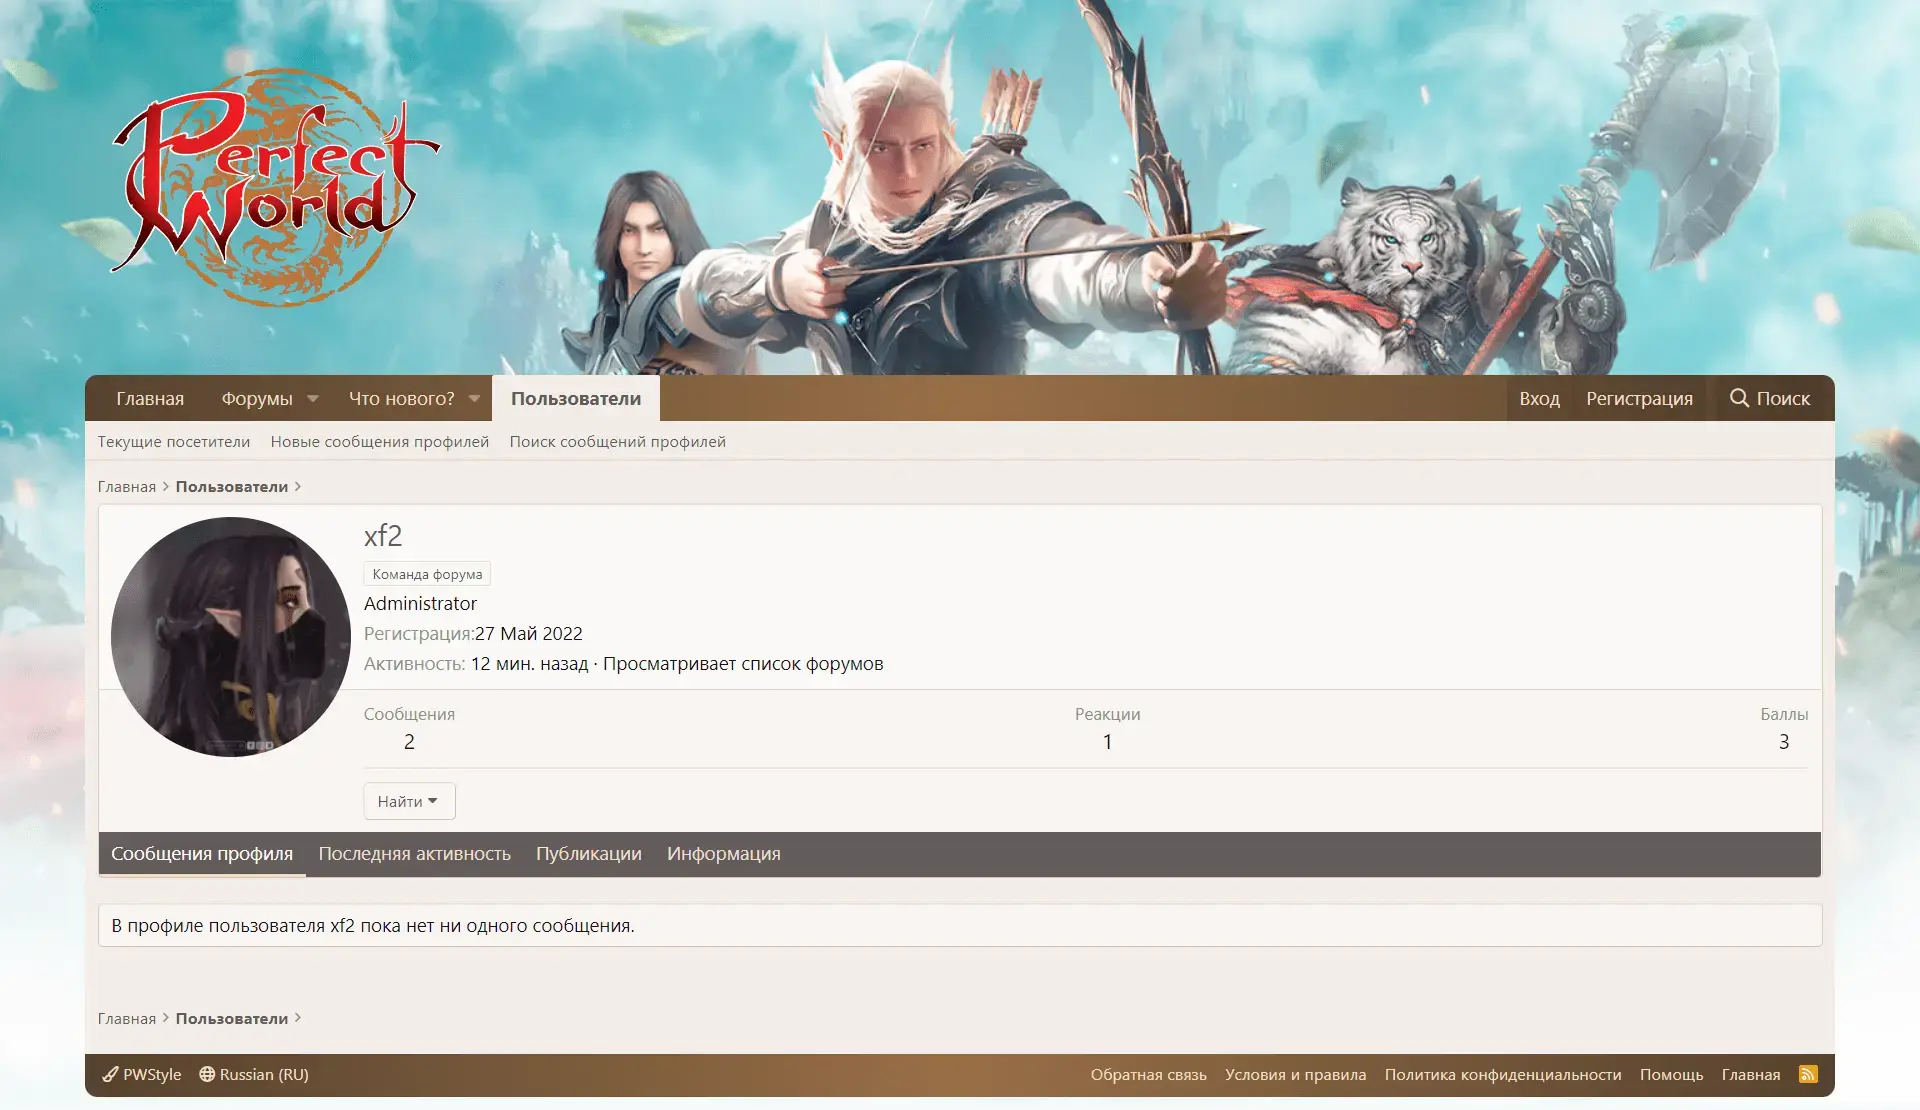Select the Пользователи navigation tab
Screen dimensions: 1920x1110
(x=576, y=398)
